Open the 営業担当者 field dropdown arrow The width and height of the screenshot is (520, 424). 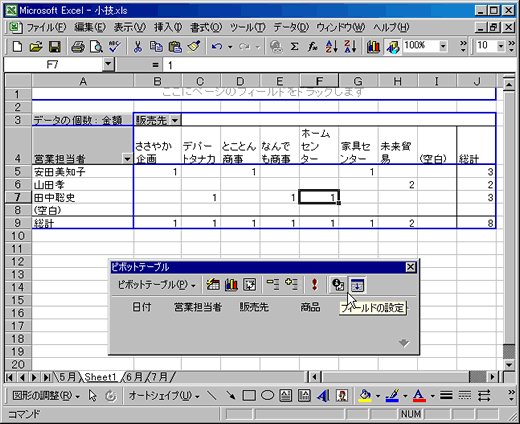127,159
